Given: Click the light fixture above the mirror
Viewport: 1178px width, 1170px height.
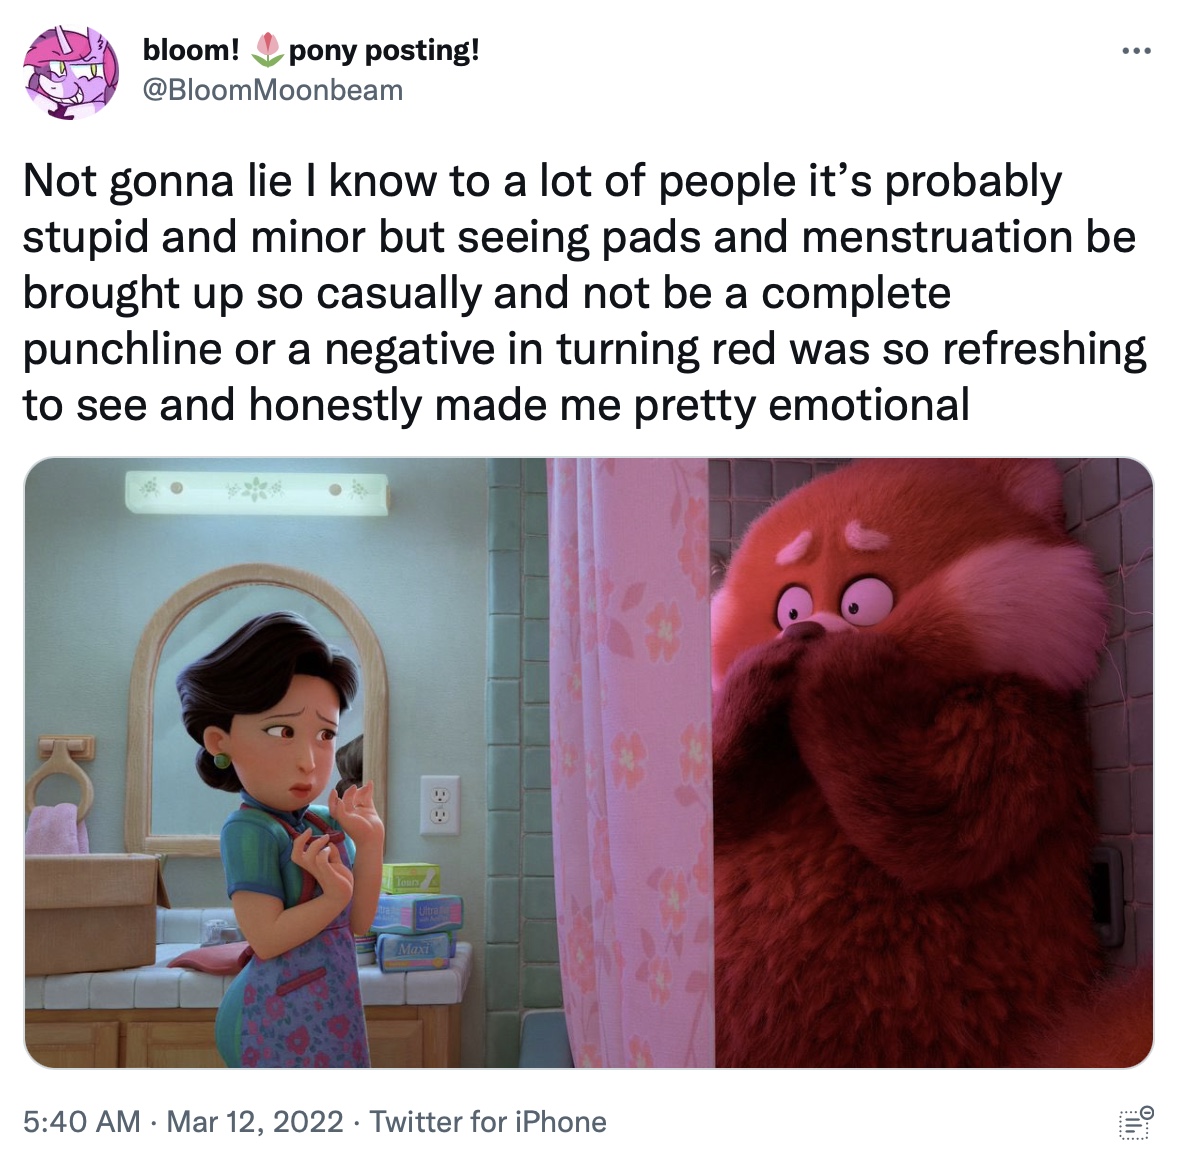Looking at the screenshot, I should [x=257, y=492].
